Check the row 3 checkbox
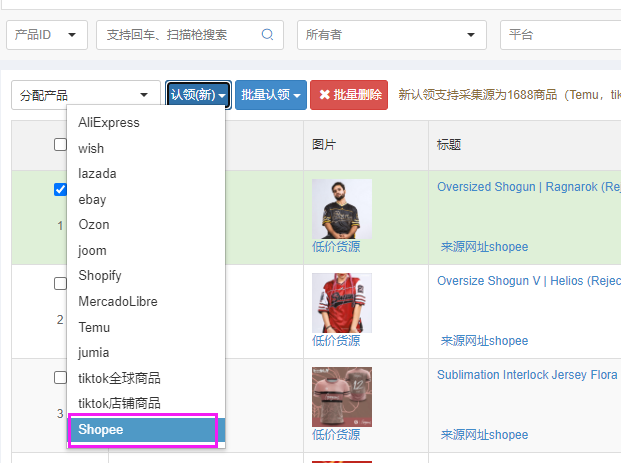Image resolution: width=621 pixels, height=463 pixels. 60,377
